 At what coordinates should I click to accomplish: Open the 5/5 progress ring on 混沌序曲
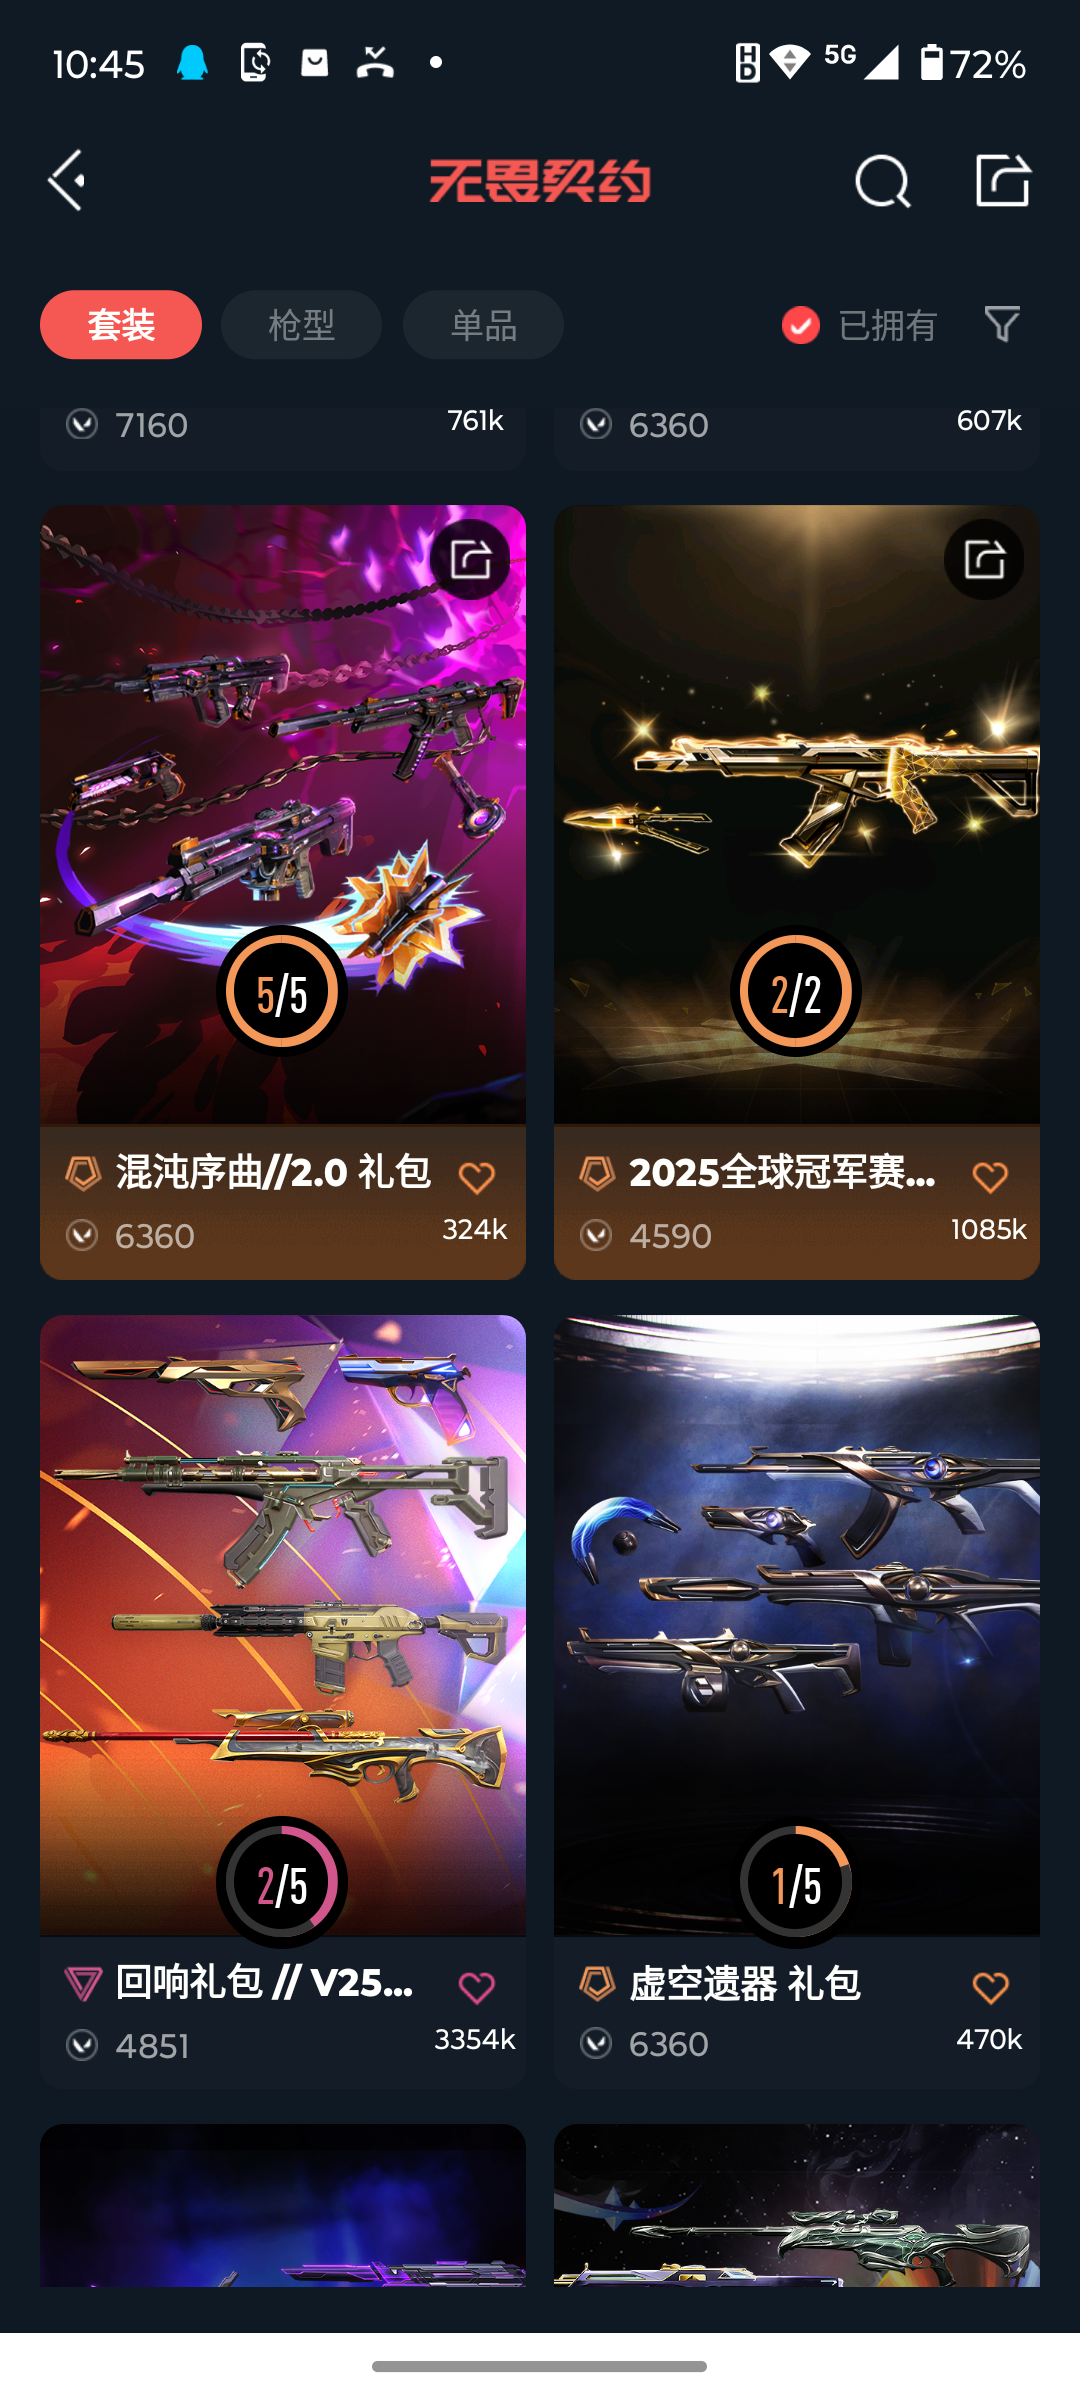pos(282,991)
